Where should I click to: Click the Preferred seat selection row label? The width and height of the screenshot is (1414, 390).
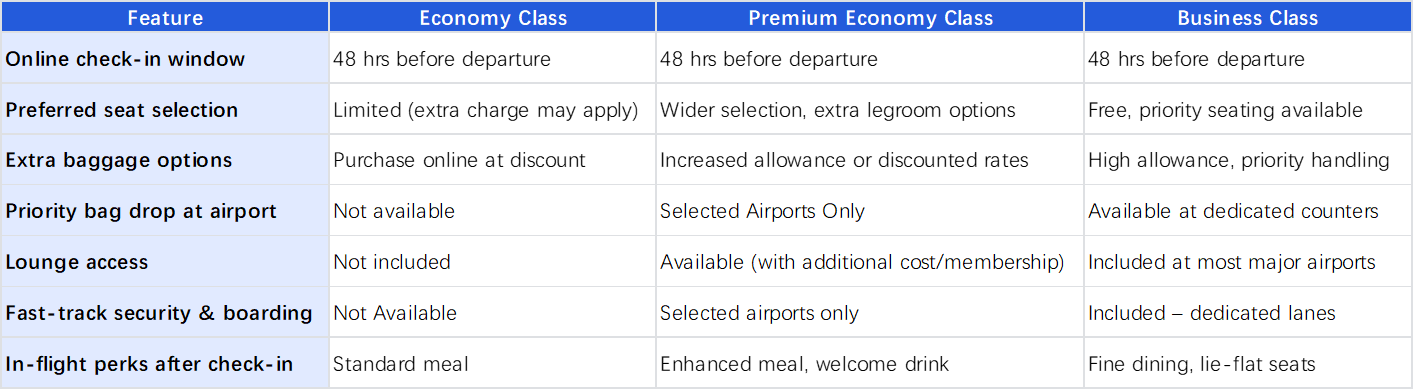tap(165, 109)
